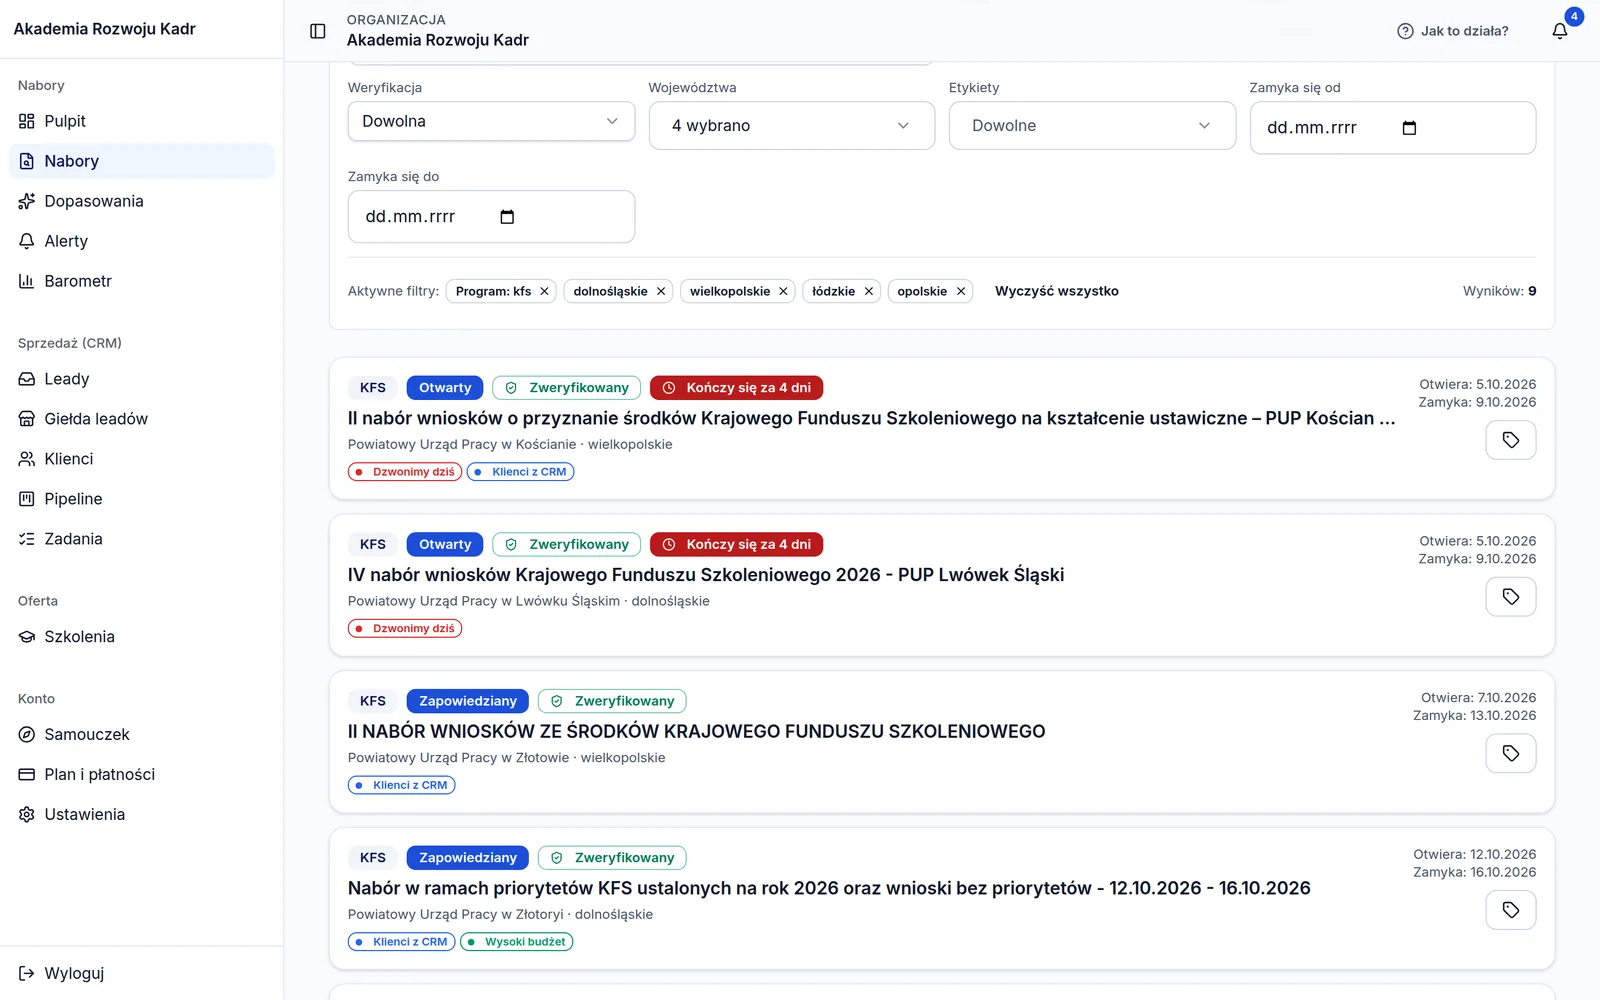Open the Jak to działa? help
This screenshot has height=1000, width=1600.
(1453, 31)
